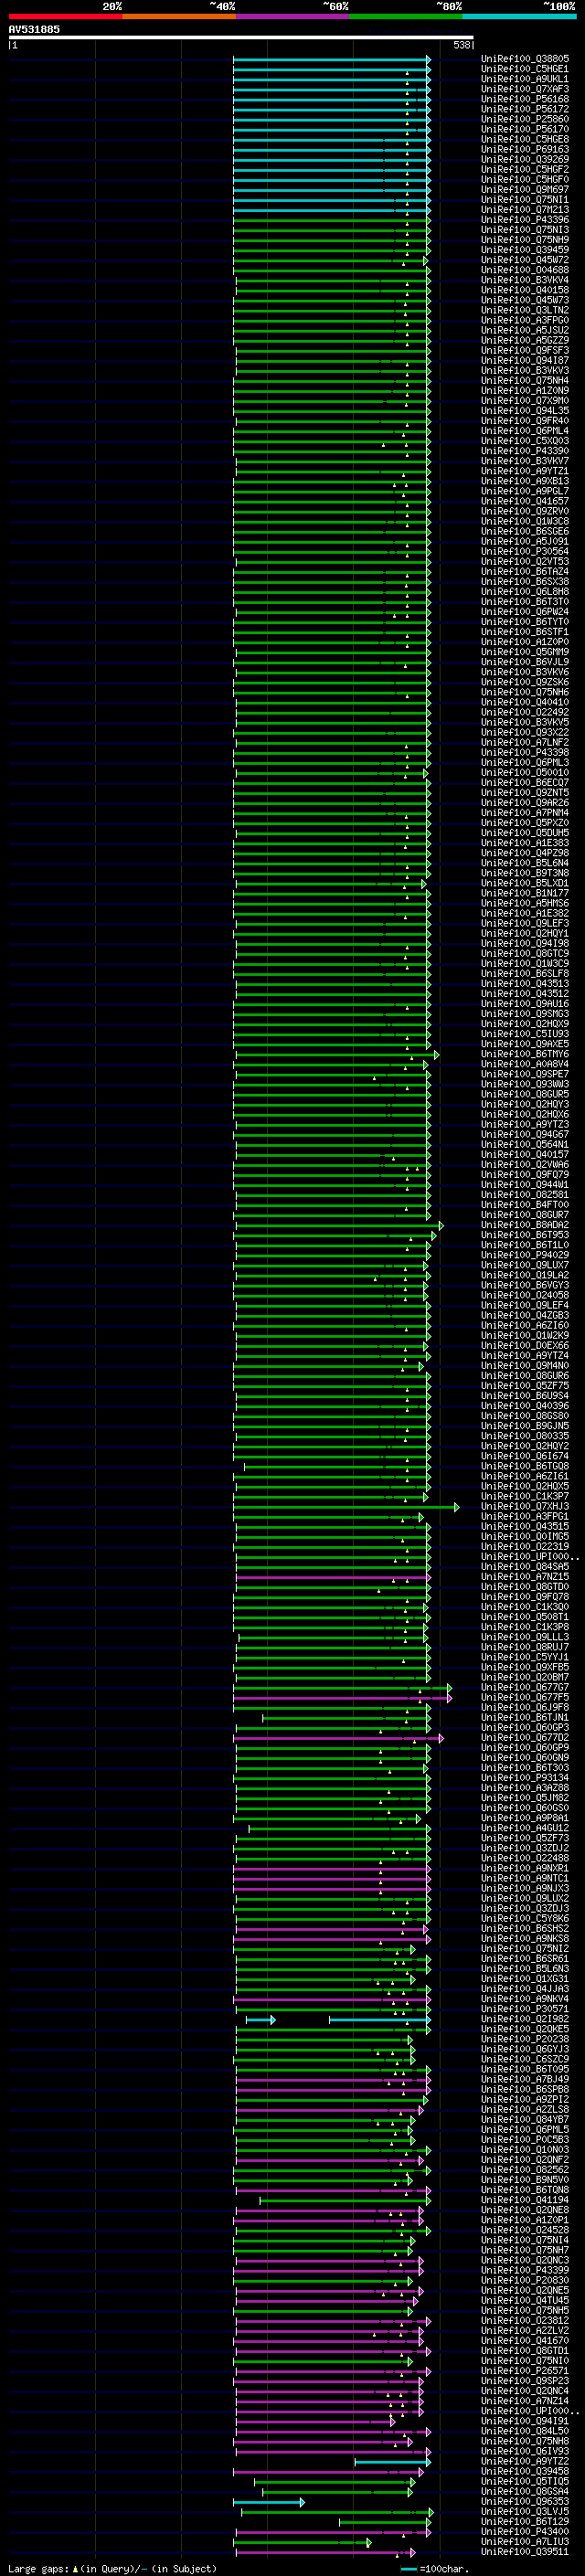Open hit UniRef100_A9YTZ2
The width and height of the screenshot is (585, 2576).
click(525, 2461)
